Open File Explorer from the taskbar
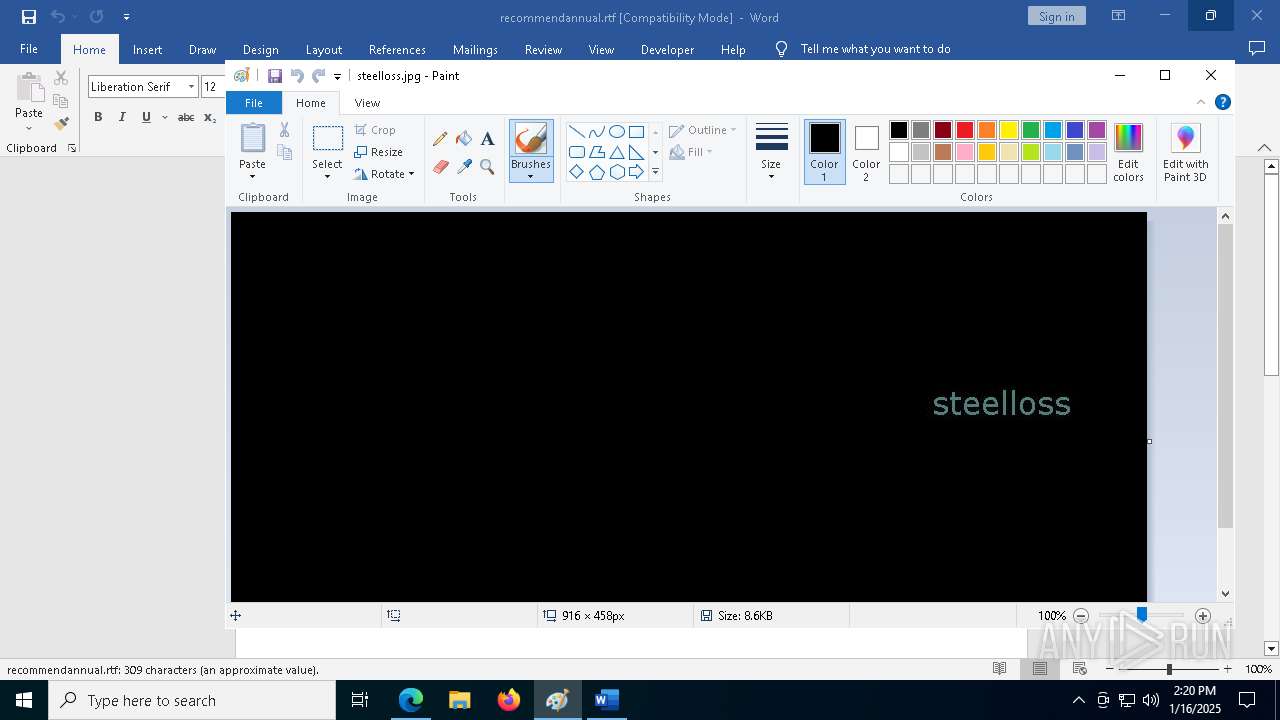 tap(460, 700)
